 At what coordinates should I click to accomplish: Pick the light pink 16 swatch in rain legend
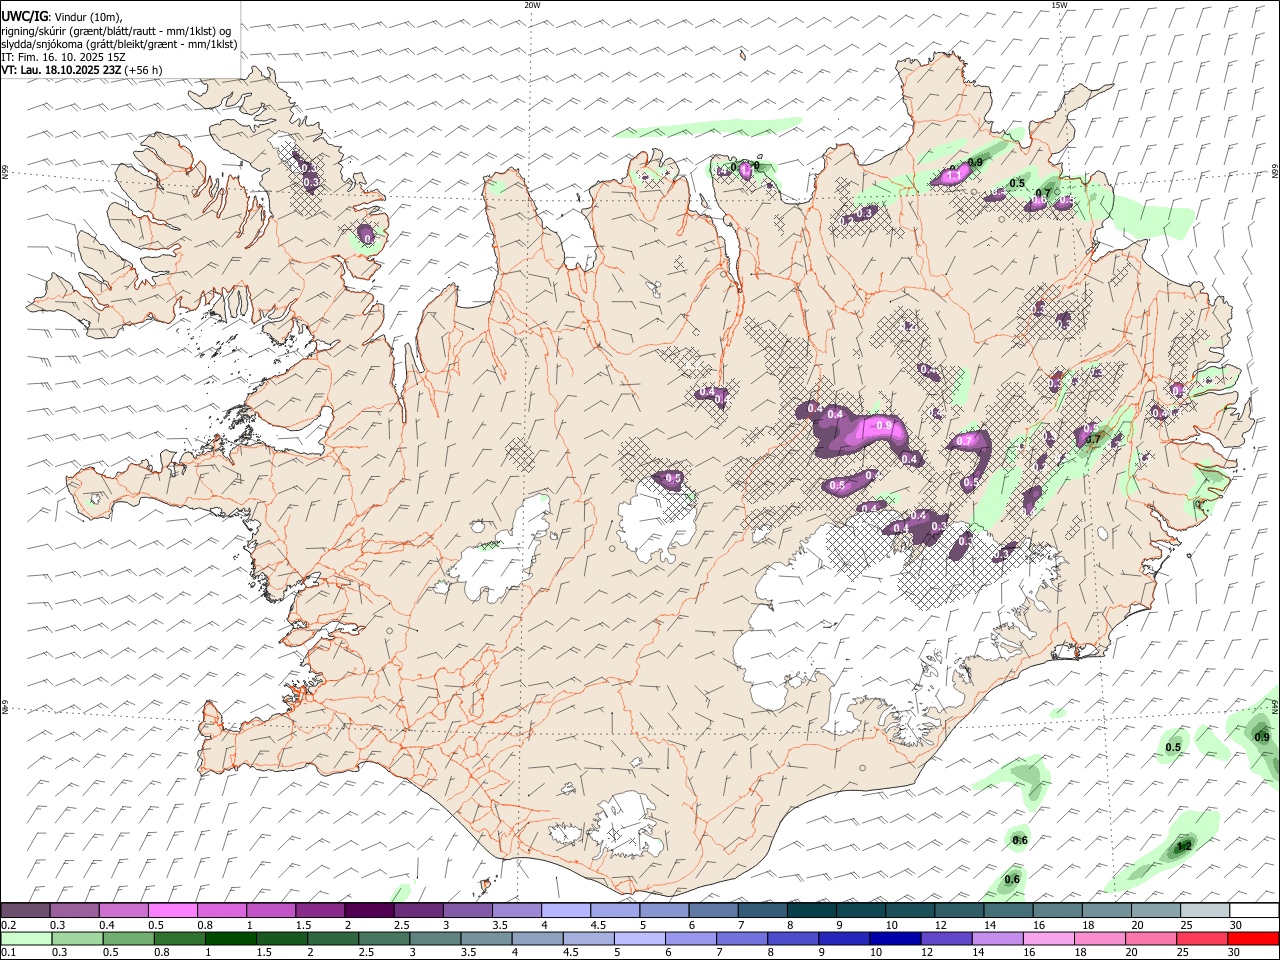(1048, 938)
